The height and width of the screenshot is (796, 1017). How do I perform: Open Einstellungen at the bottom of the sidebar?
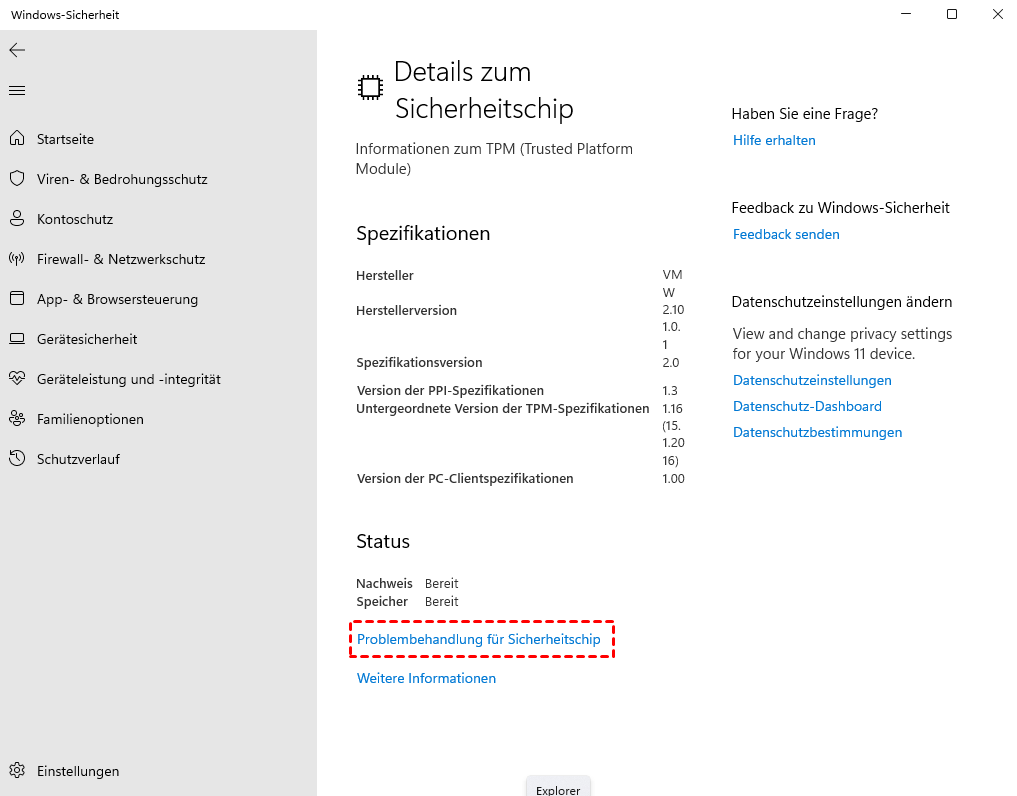pos(78,771)
